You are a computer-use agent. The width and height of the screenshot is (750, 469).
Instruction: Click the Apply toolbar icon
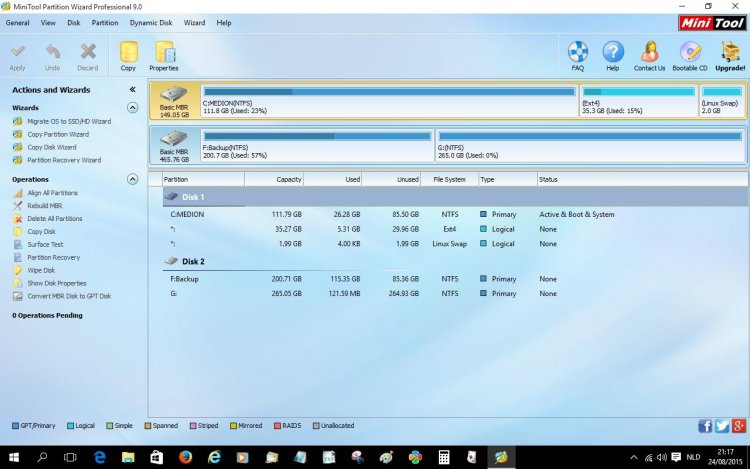[17, 52]
